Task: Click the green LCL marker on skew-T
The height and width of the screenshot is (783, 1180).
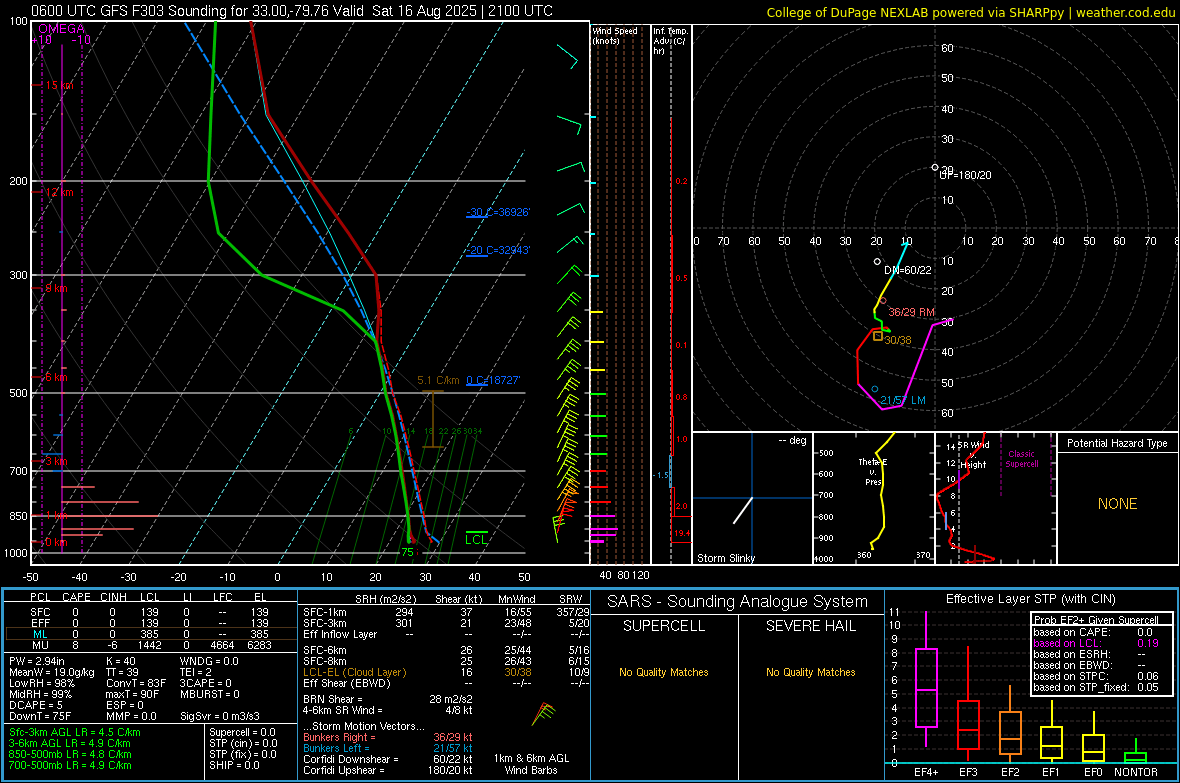Action: click(x=476, y=538)
